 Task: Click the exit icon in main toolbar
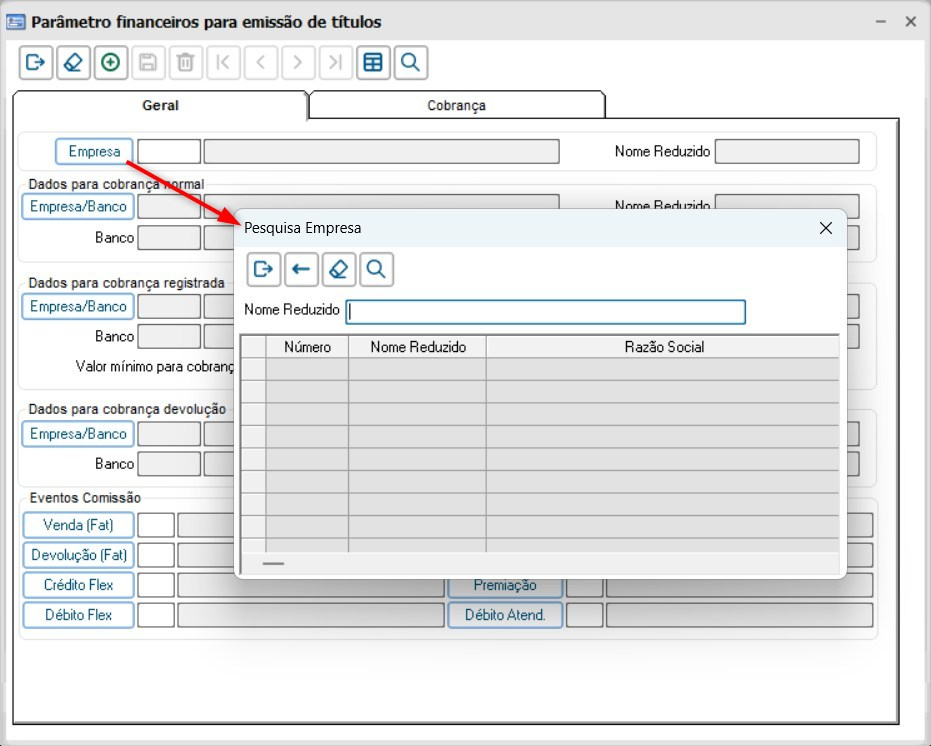(36, 62)
